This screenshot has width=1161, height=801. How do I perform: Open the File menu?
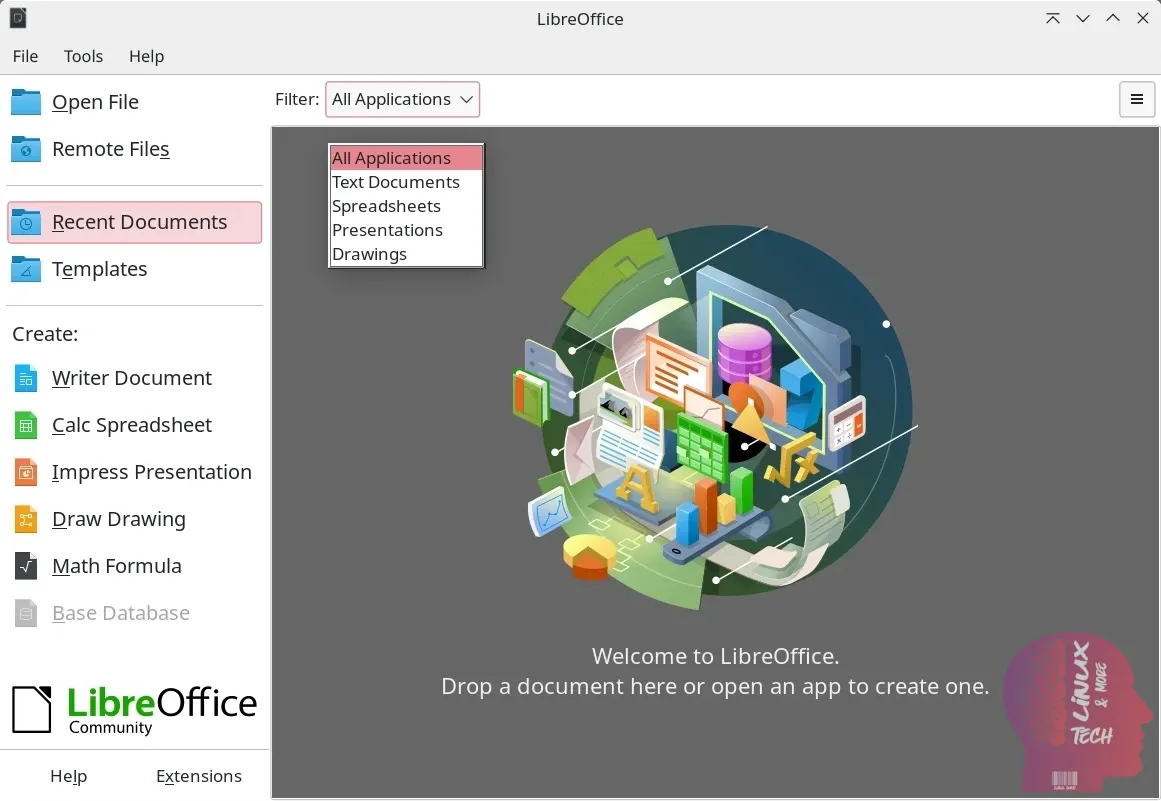pyautogui.click(x=25, y=56)
